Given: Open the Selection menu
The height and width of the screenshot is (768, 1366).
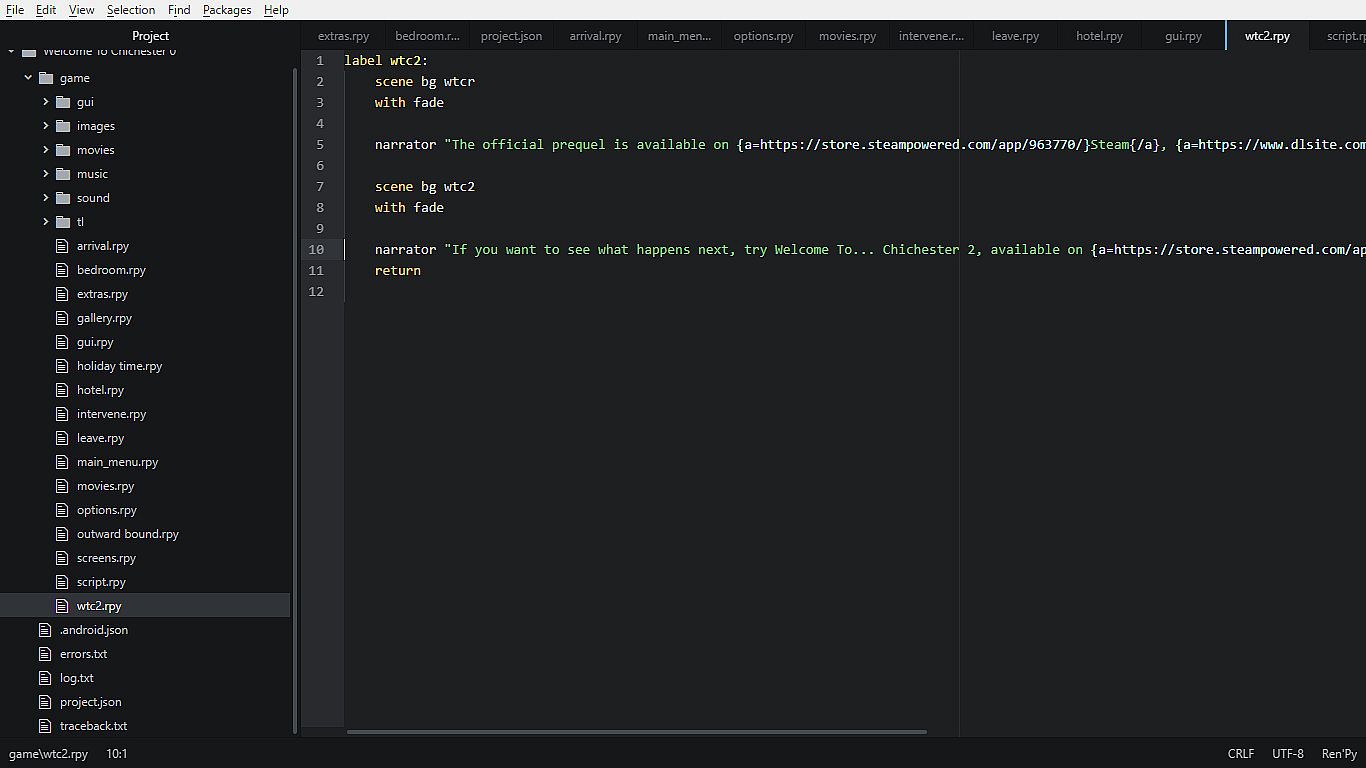Looking at the screenshot, I should click(x=131, y=10).
